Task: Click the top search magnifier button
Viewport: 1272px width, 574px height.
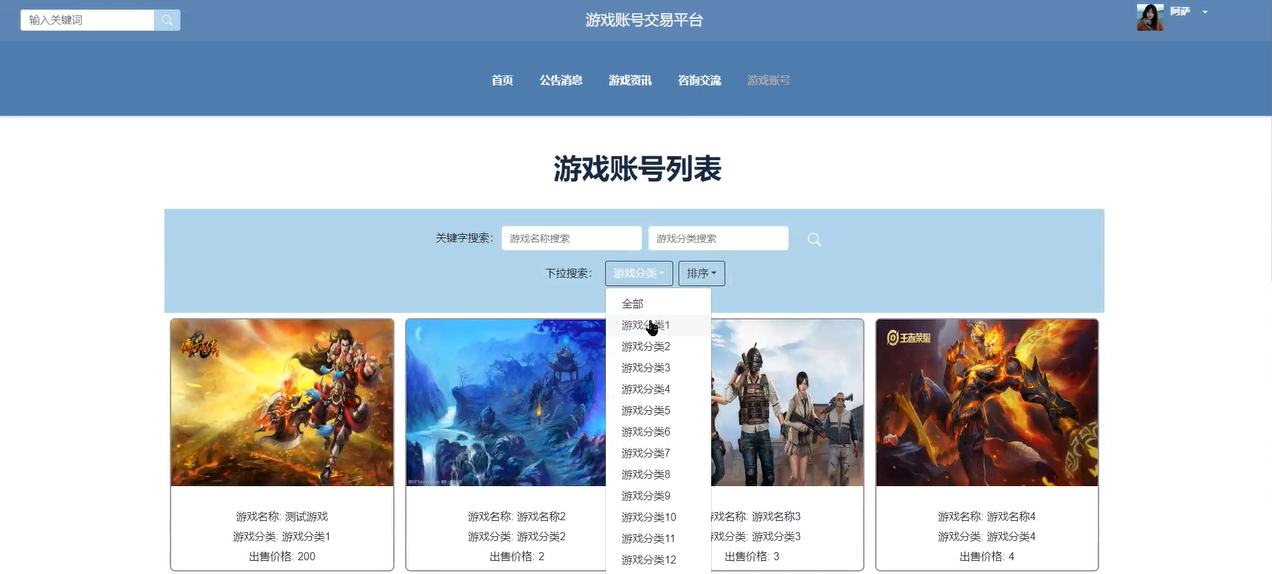Action: [167, 20]
